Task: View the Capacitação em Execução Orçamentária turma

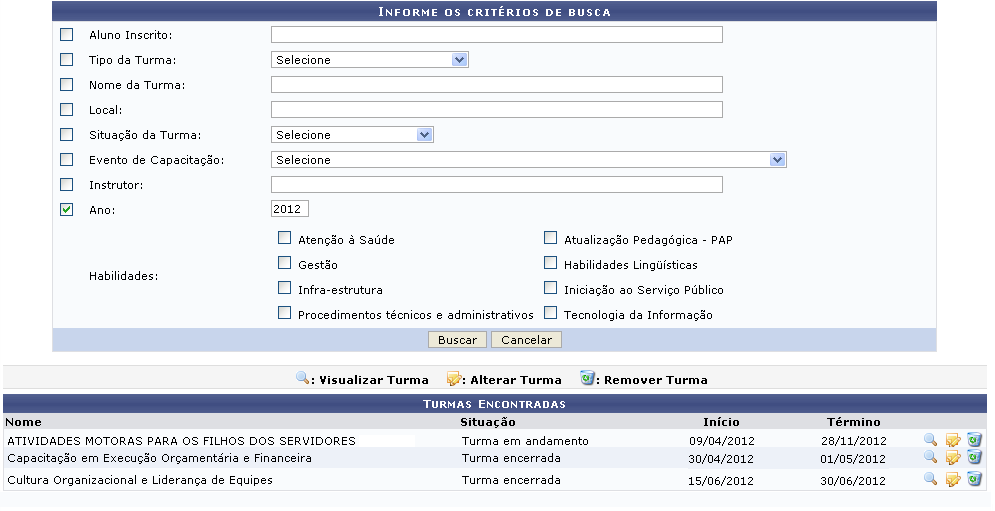Action: coord(930,457)
